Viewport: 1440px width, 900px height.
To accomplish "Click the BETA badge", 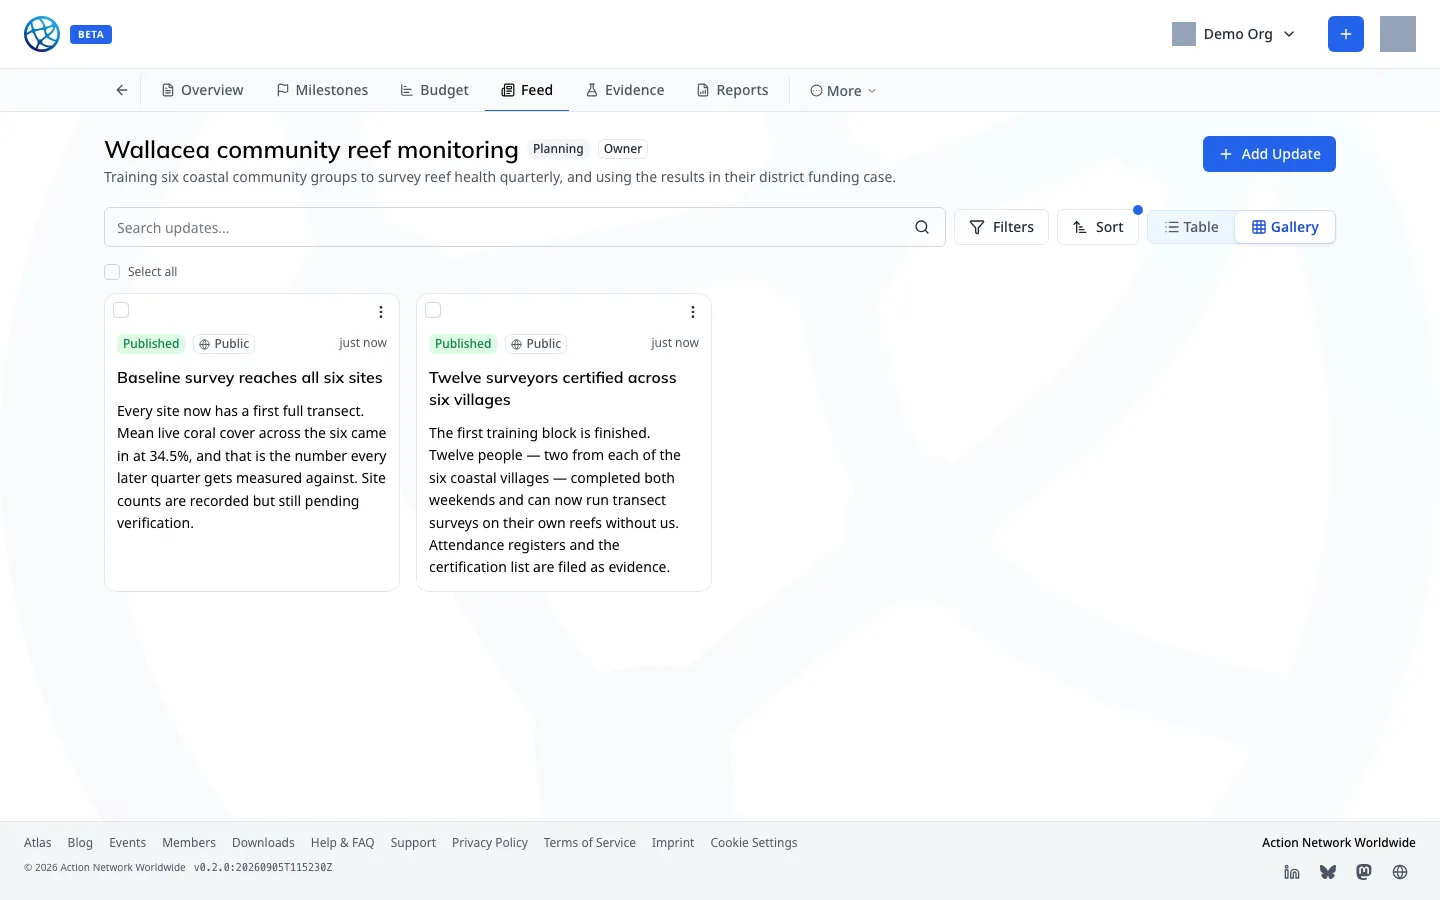I will (91, 34).
